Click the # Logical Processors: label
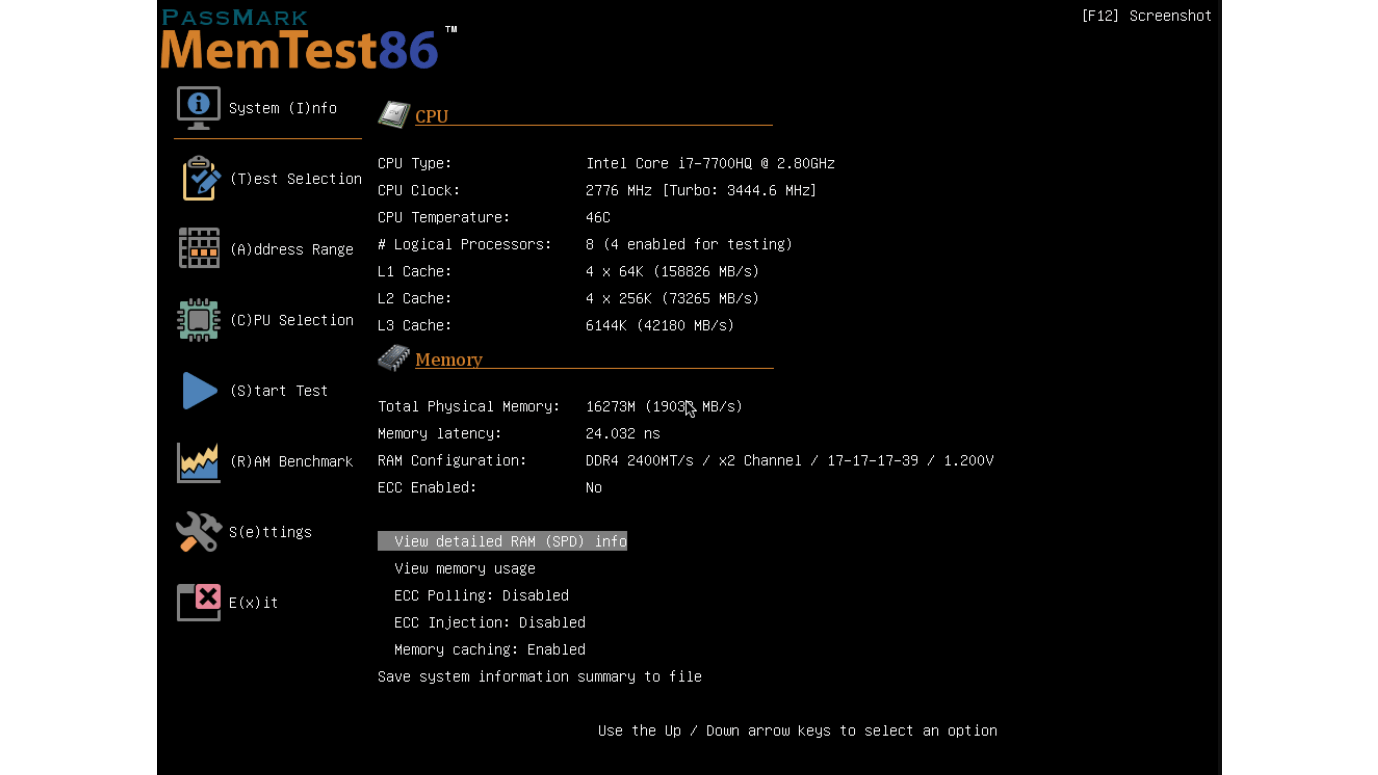Viewport: 1378px width, 775px height. click(465, 244)
